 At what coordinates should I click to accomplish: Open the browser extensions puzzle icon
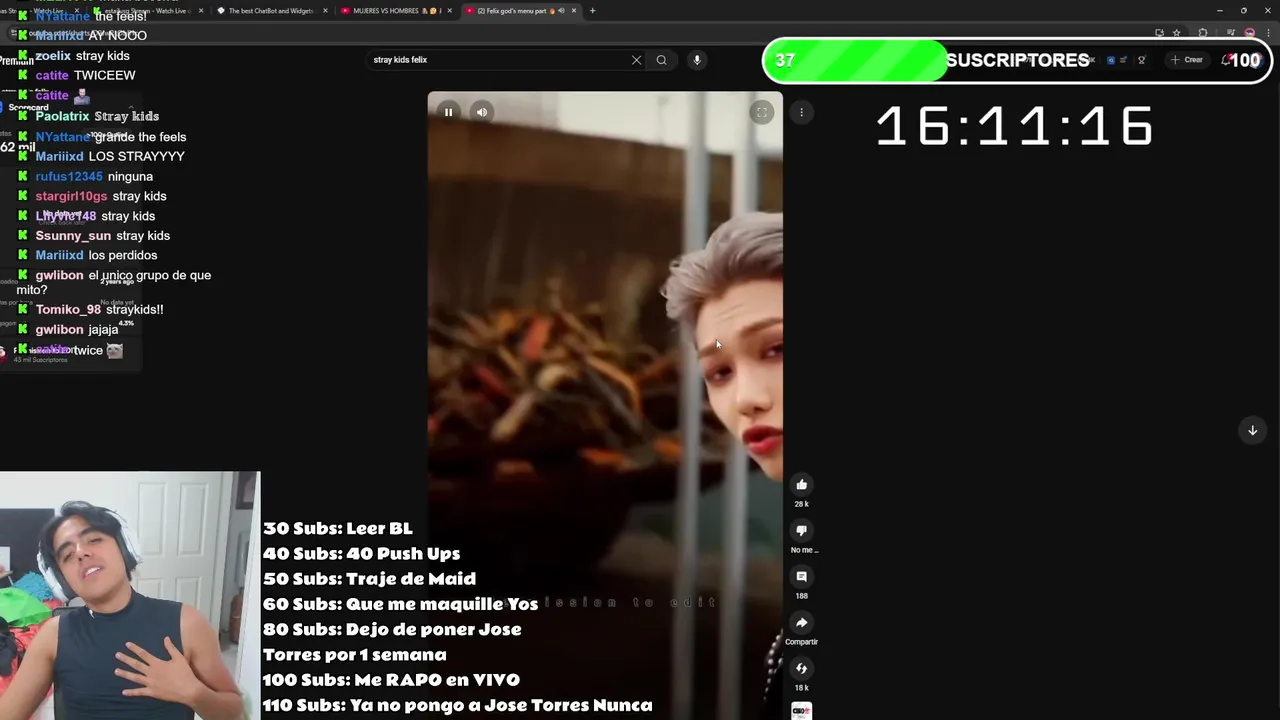pos(1203,33)
